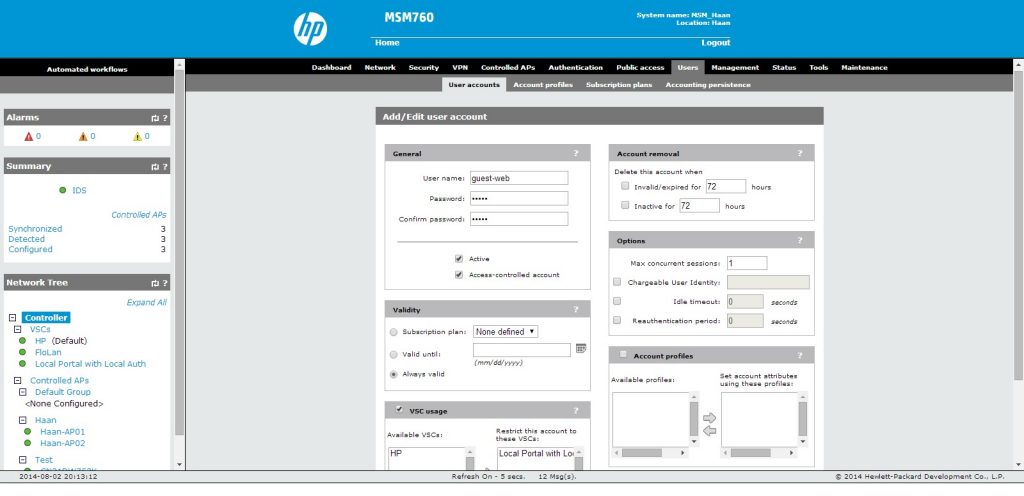
Task: Click the Options section help icon
Action: (800, 240)
